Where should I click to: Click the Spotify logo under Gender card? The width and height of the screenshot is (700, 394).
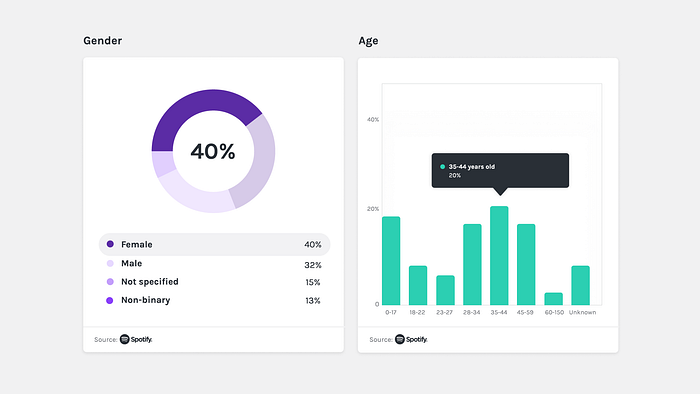point(136,340)
